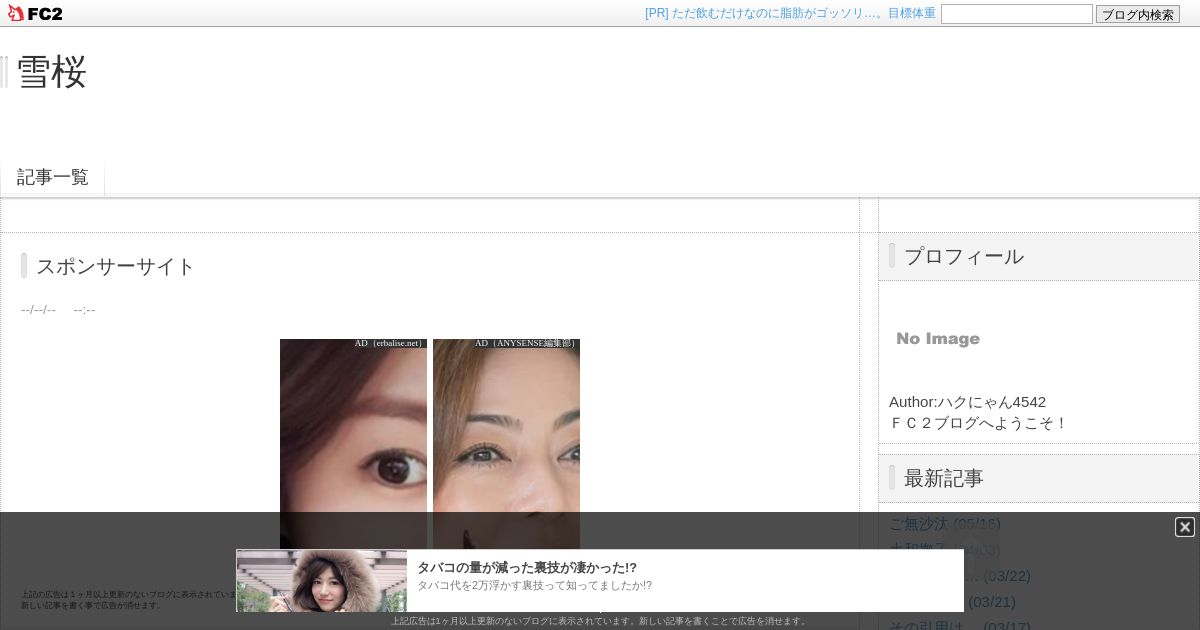Click the ブログ内検索 button
The image size is (1200, 630).
coord(1138,14)
